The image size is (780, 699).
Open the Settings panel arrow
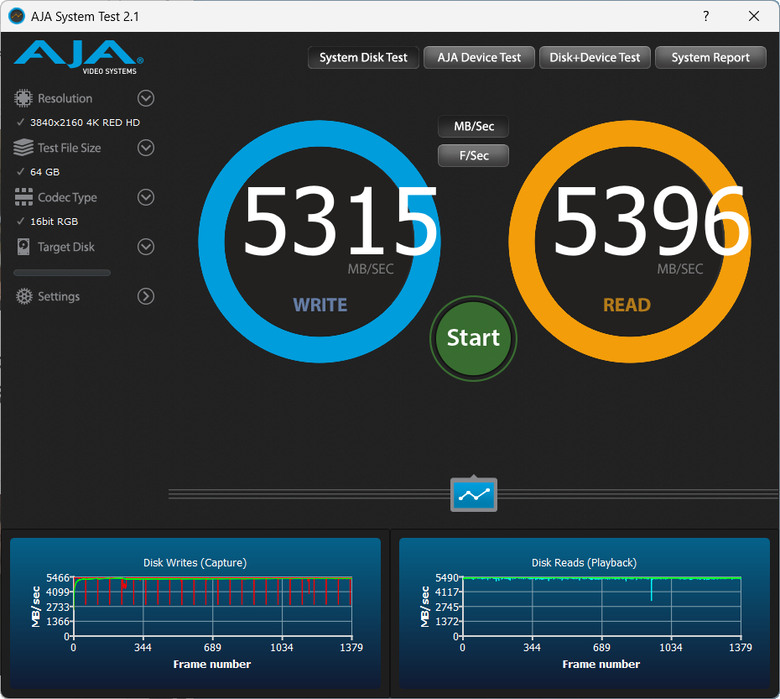(146, 296)
